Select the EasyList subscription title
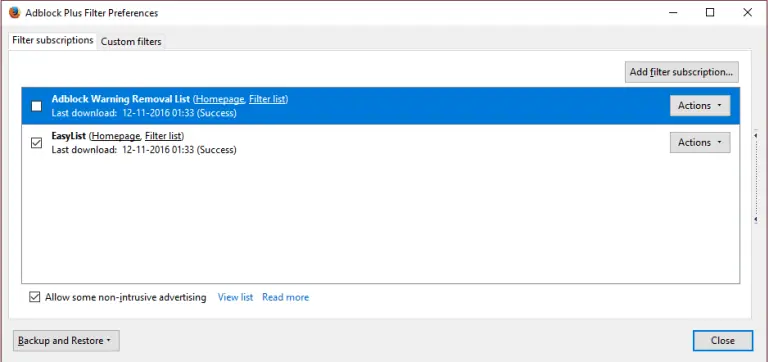Screen dimensions: 768x362 pos(69,136)
